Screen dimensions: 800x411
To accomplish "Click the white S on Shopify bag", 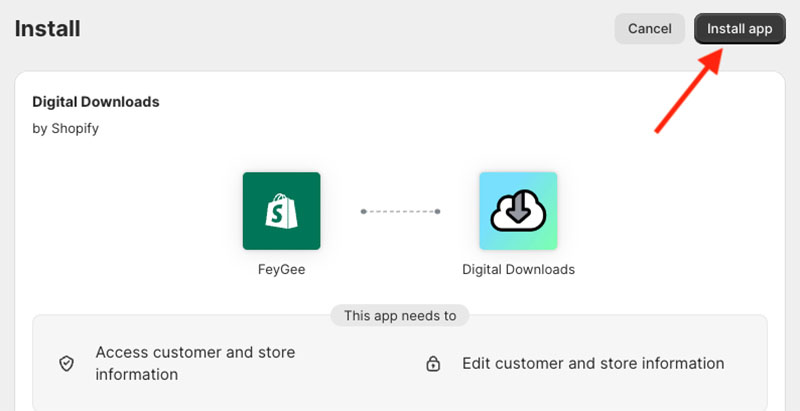I will [x=281, y=214].
